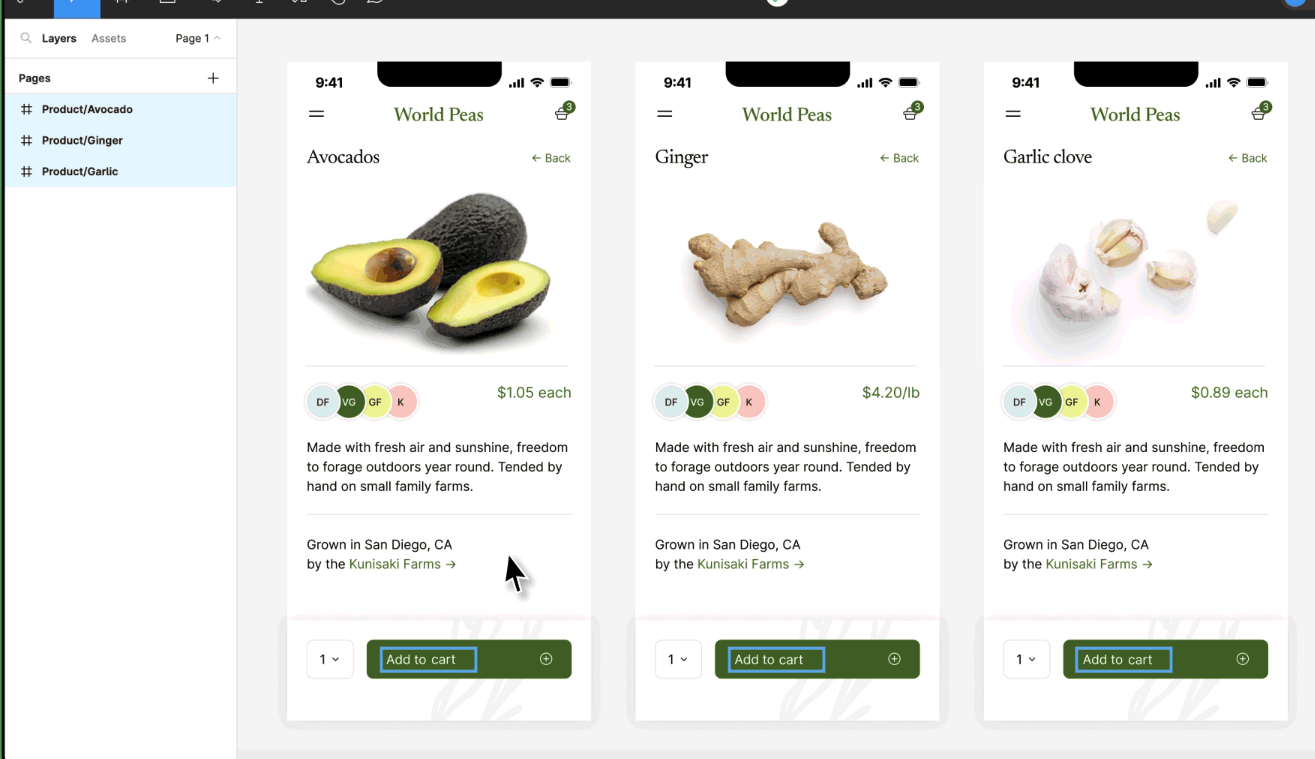Expand the Page 1 dropdown
Viewport: 1315px width, 759px height.
pyautogui.click(x=198, y=39)
